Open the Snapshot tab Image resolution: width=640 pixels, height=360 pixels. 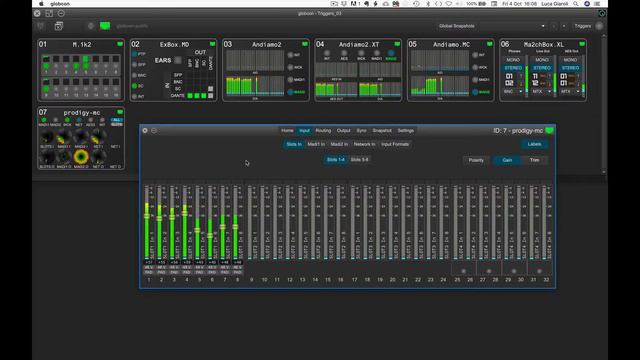pos(382,131)
